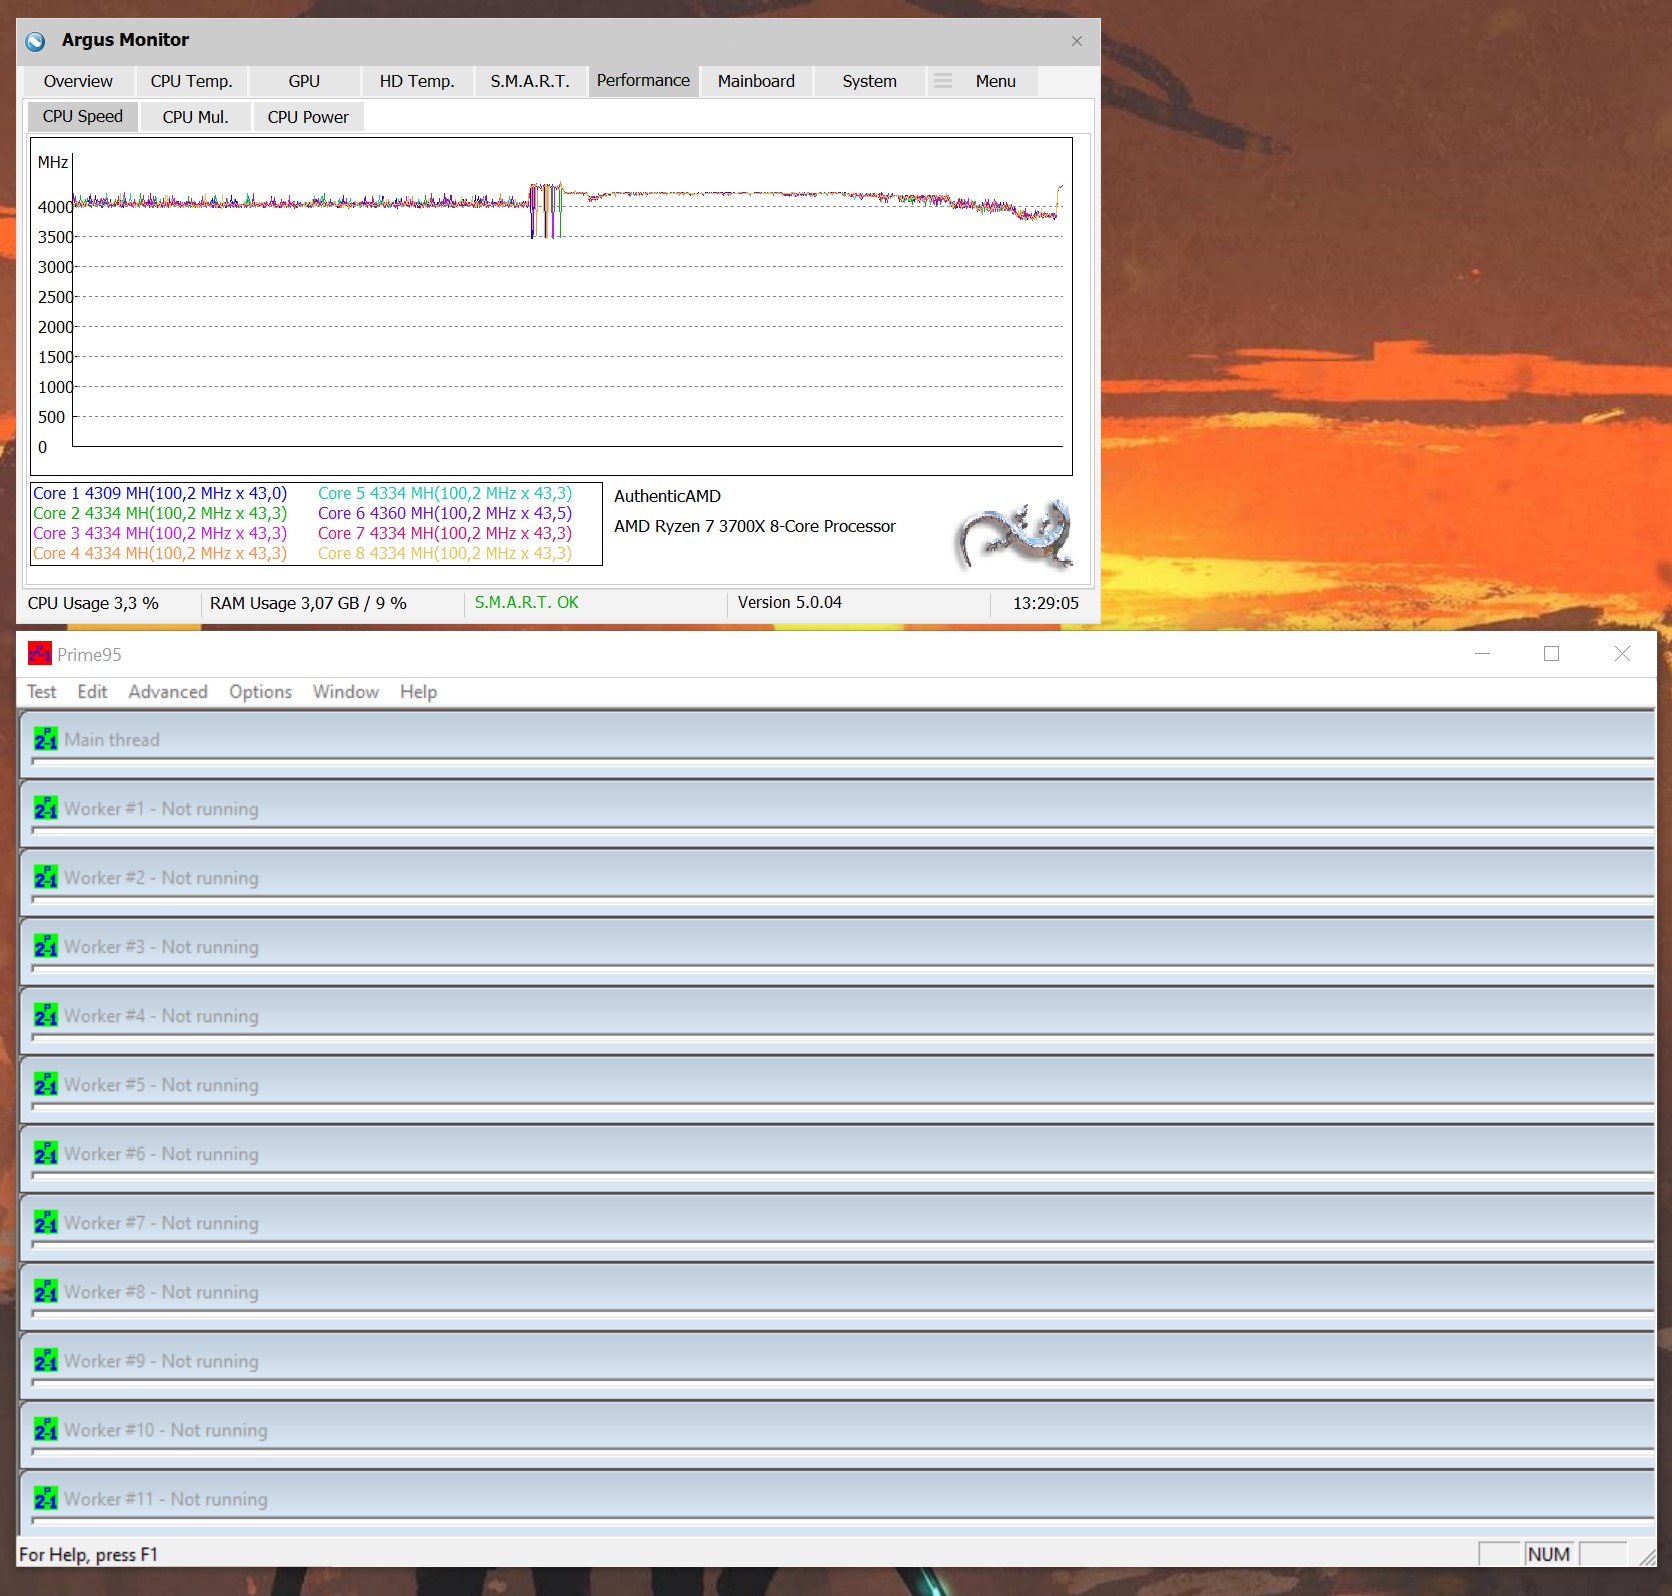The width and height of the screenshot is (1672, 1596).
Task: Open the Prime95 Edit menu
Action: 92,692
